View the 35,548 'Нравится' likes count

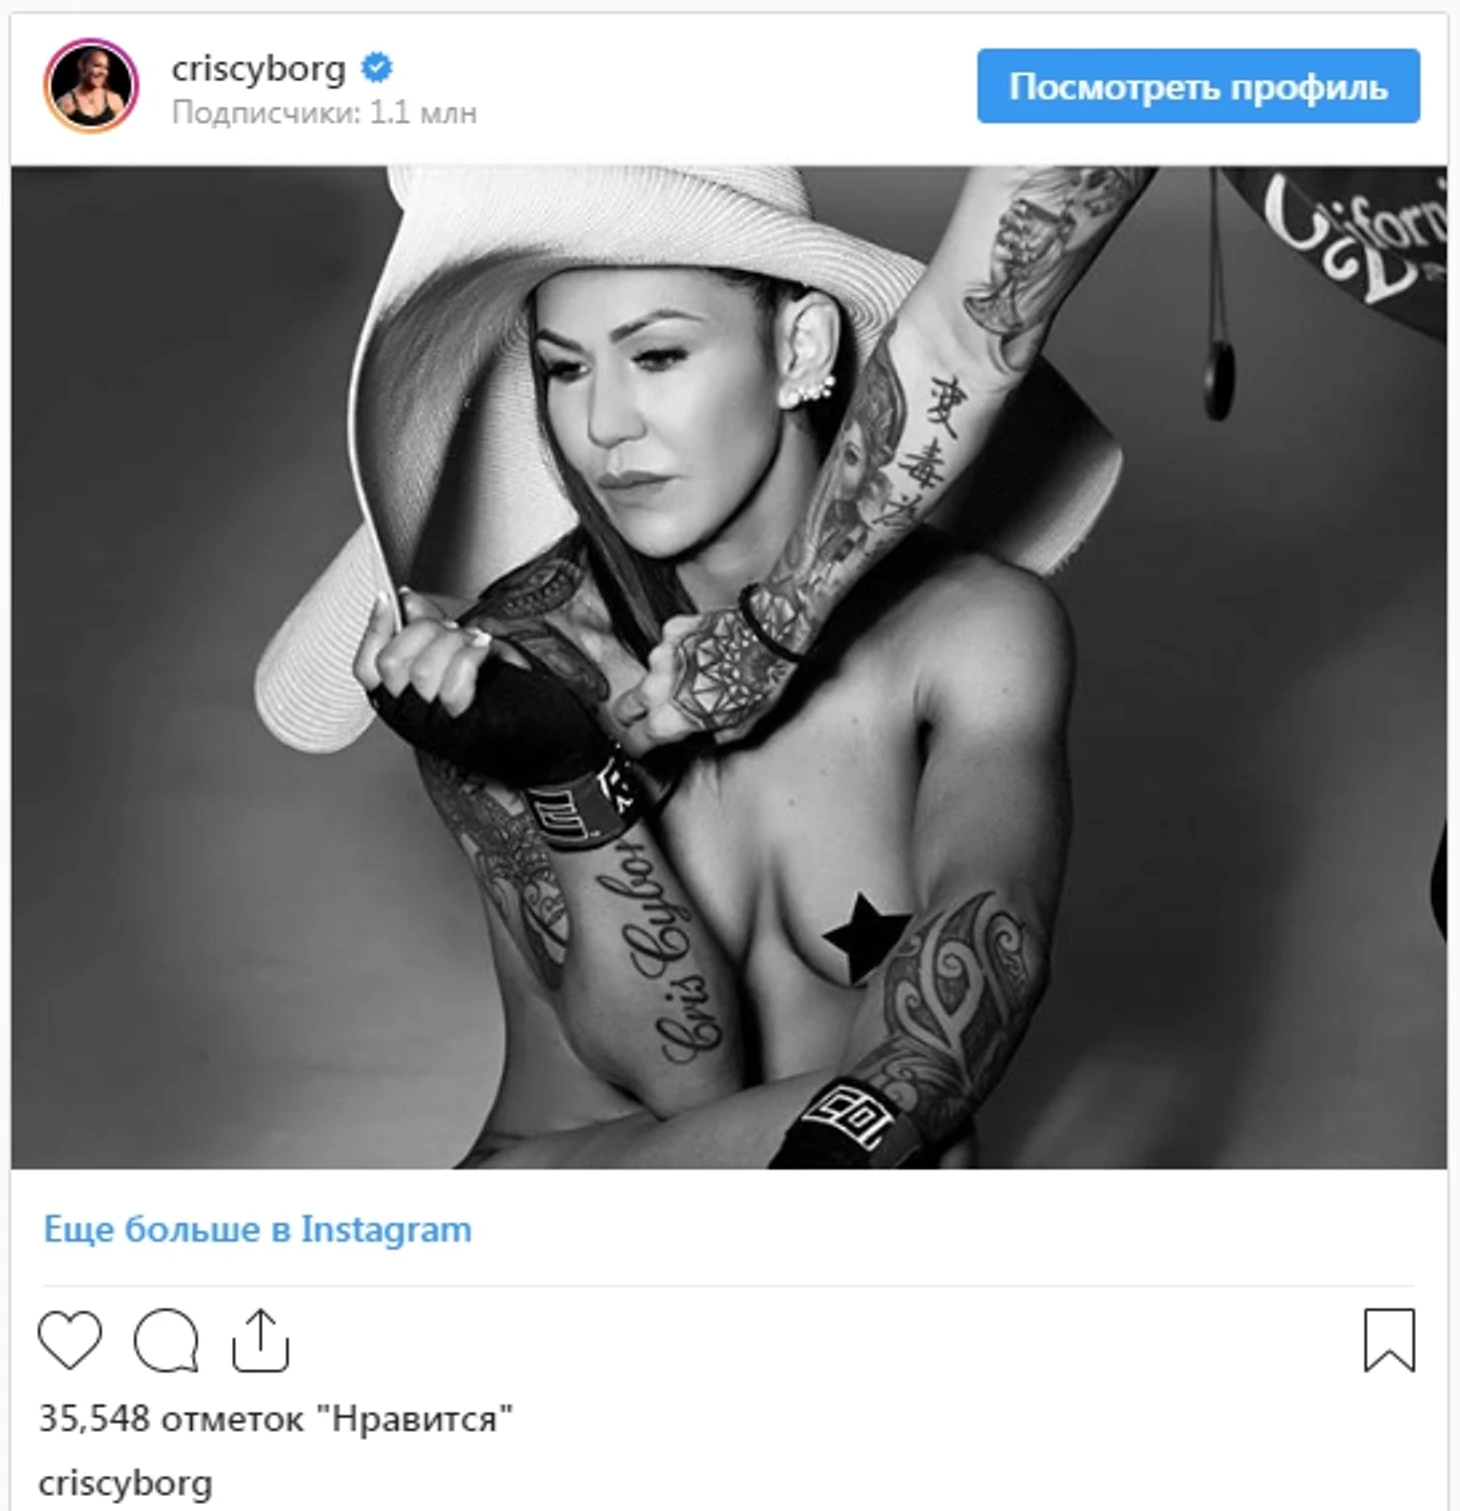click(x=275, y=1419)
